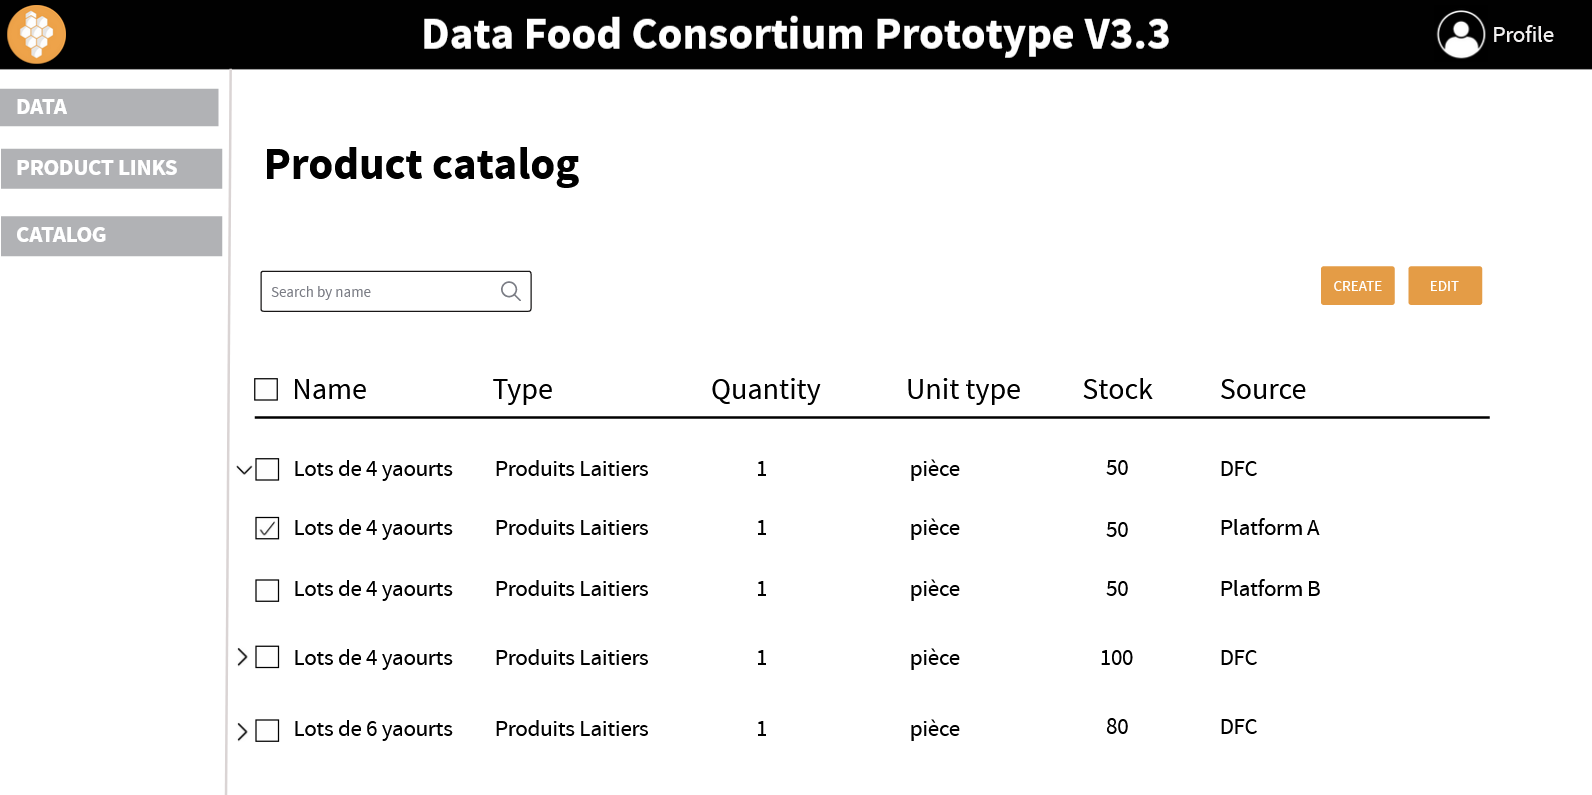Uncheck the Platform A product row
1592x795 pixels.
pyautogui.click(x=266, y=528)
